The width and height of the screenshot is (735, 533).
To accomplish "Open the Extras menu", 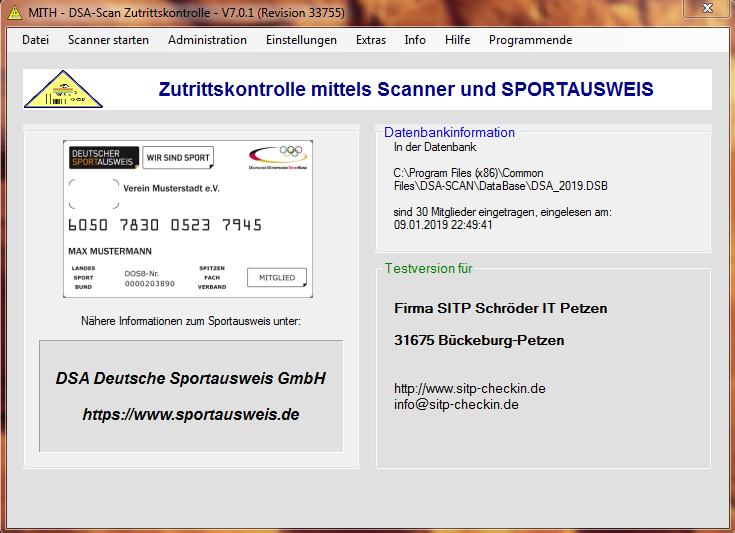I will point(371,40).
